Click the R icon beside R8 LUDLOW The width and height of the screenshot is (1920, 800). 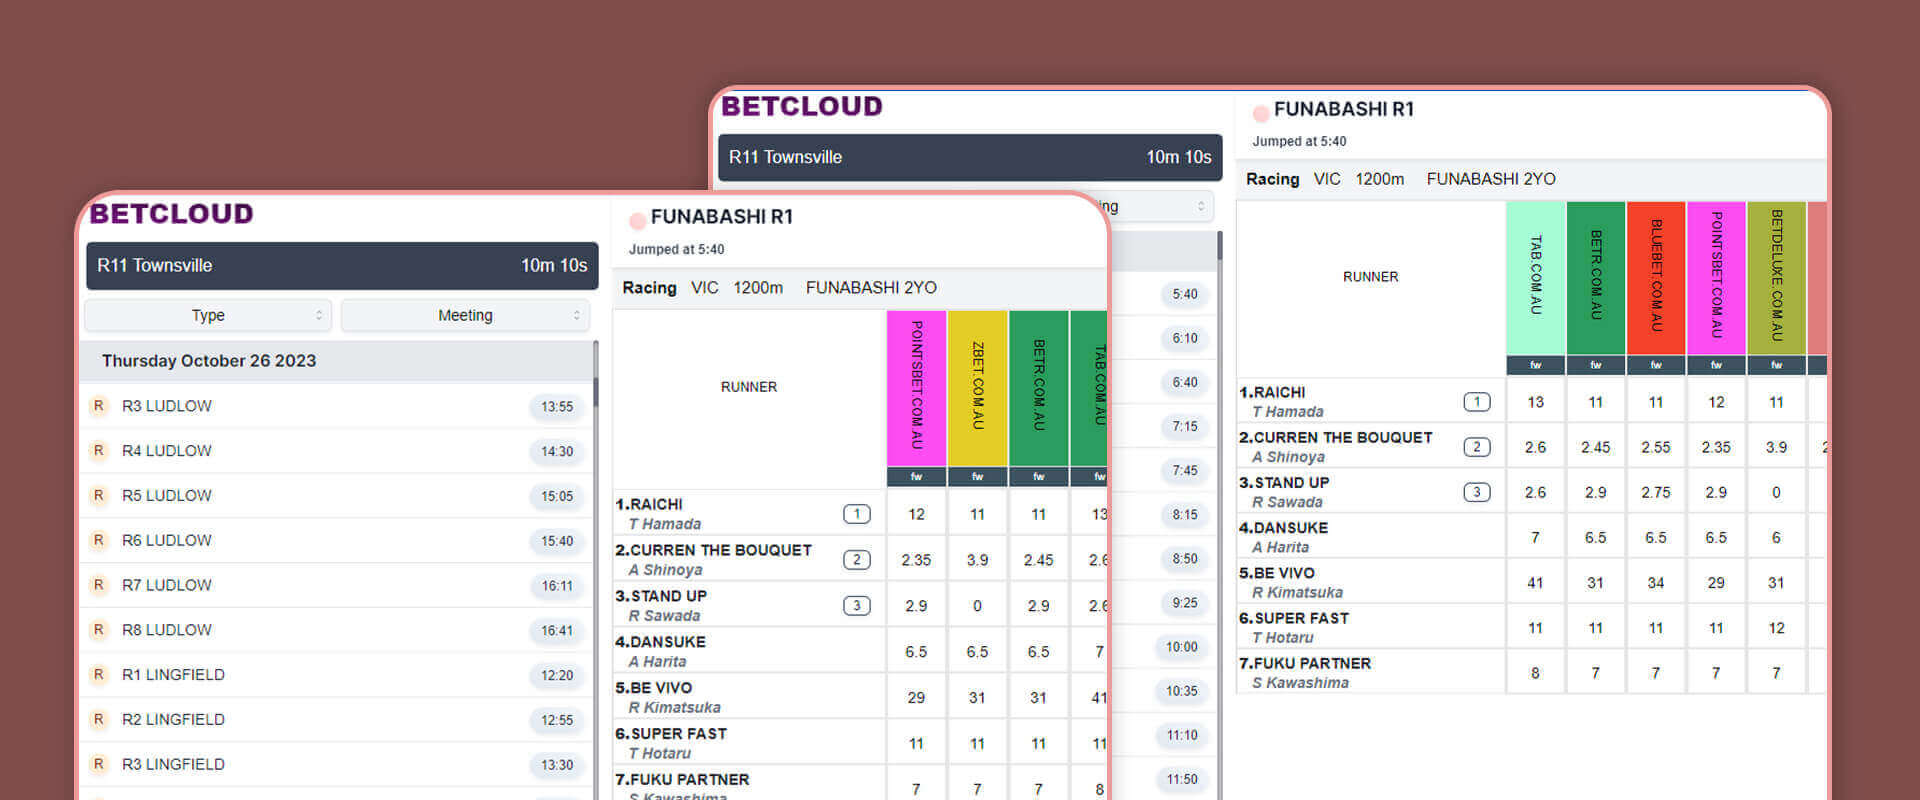98,630
